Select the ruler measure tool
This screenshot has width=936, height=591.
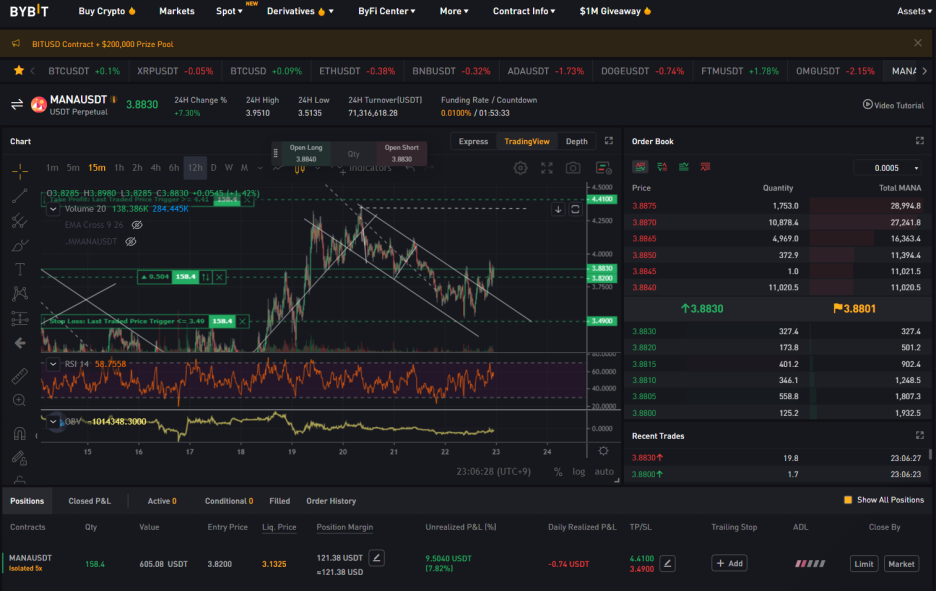click(20, 375)
